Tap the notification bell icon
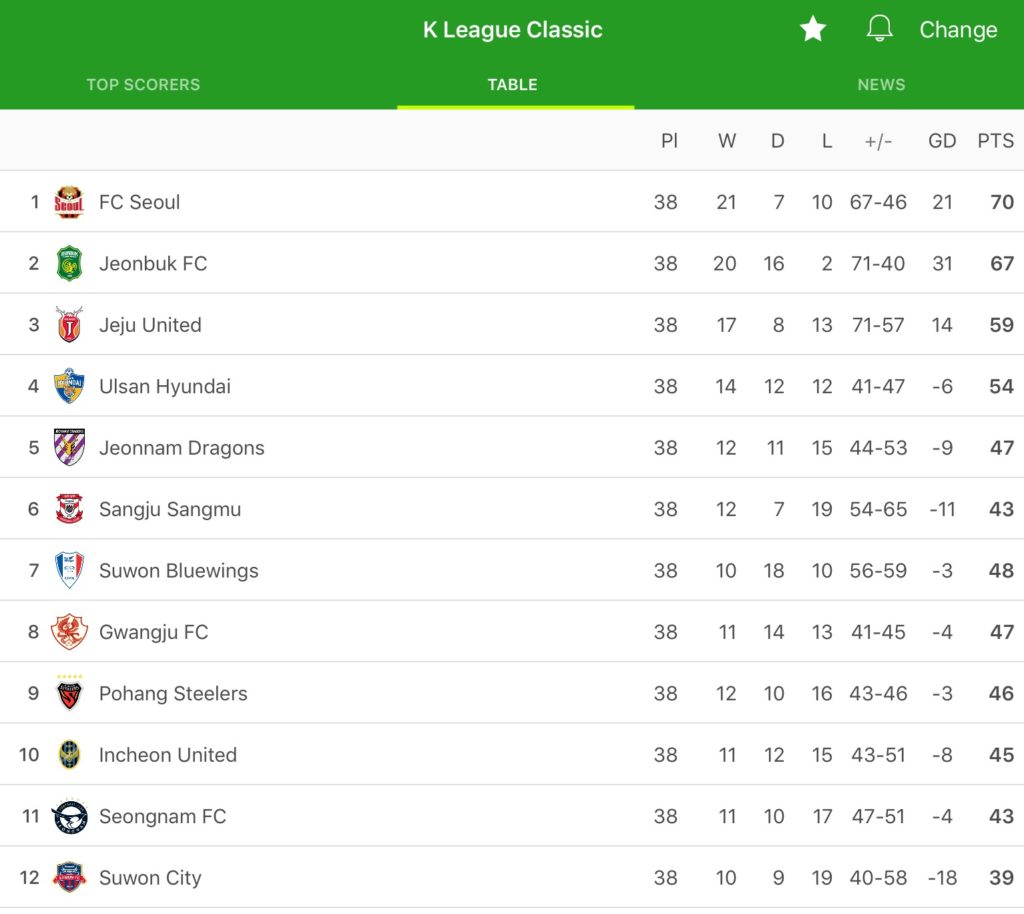Viewport: 1024px width, 914px height. (x=879, y=29)
